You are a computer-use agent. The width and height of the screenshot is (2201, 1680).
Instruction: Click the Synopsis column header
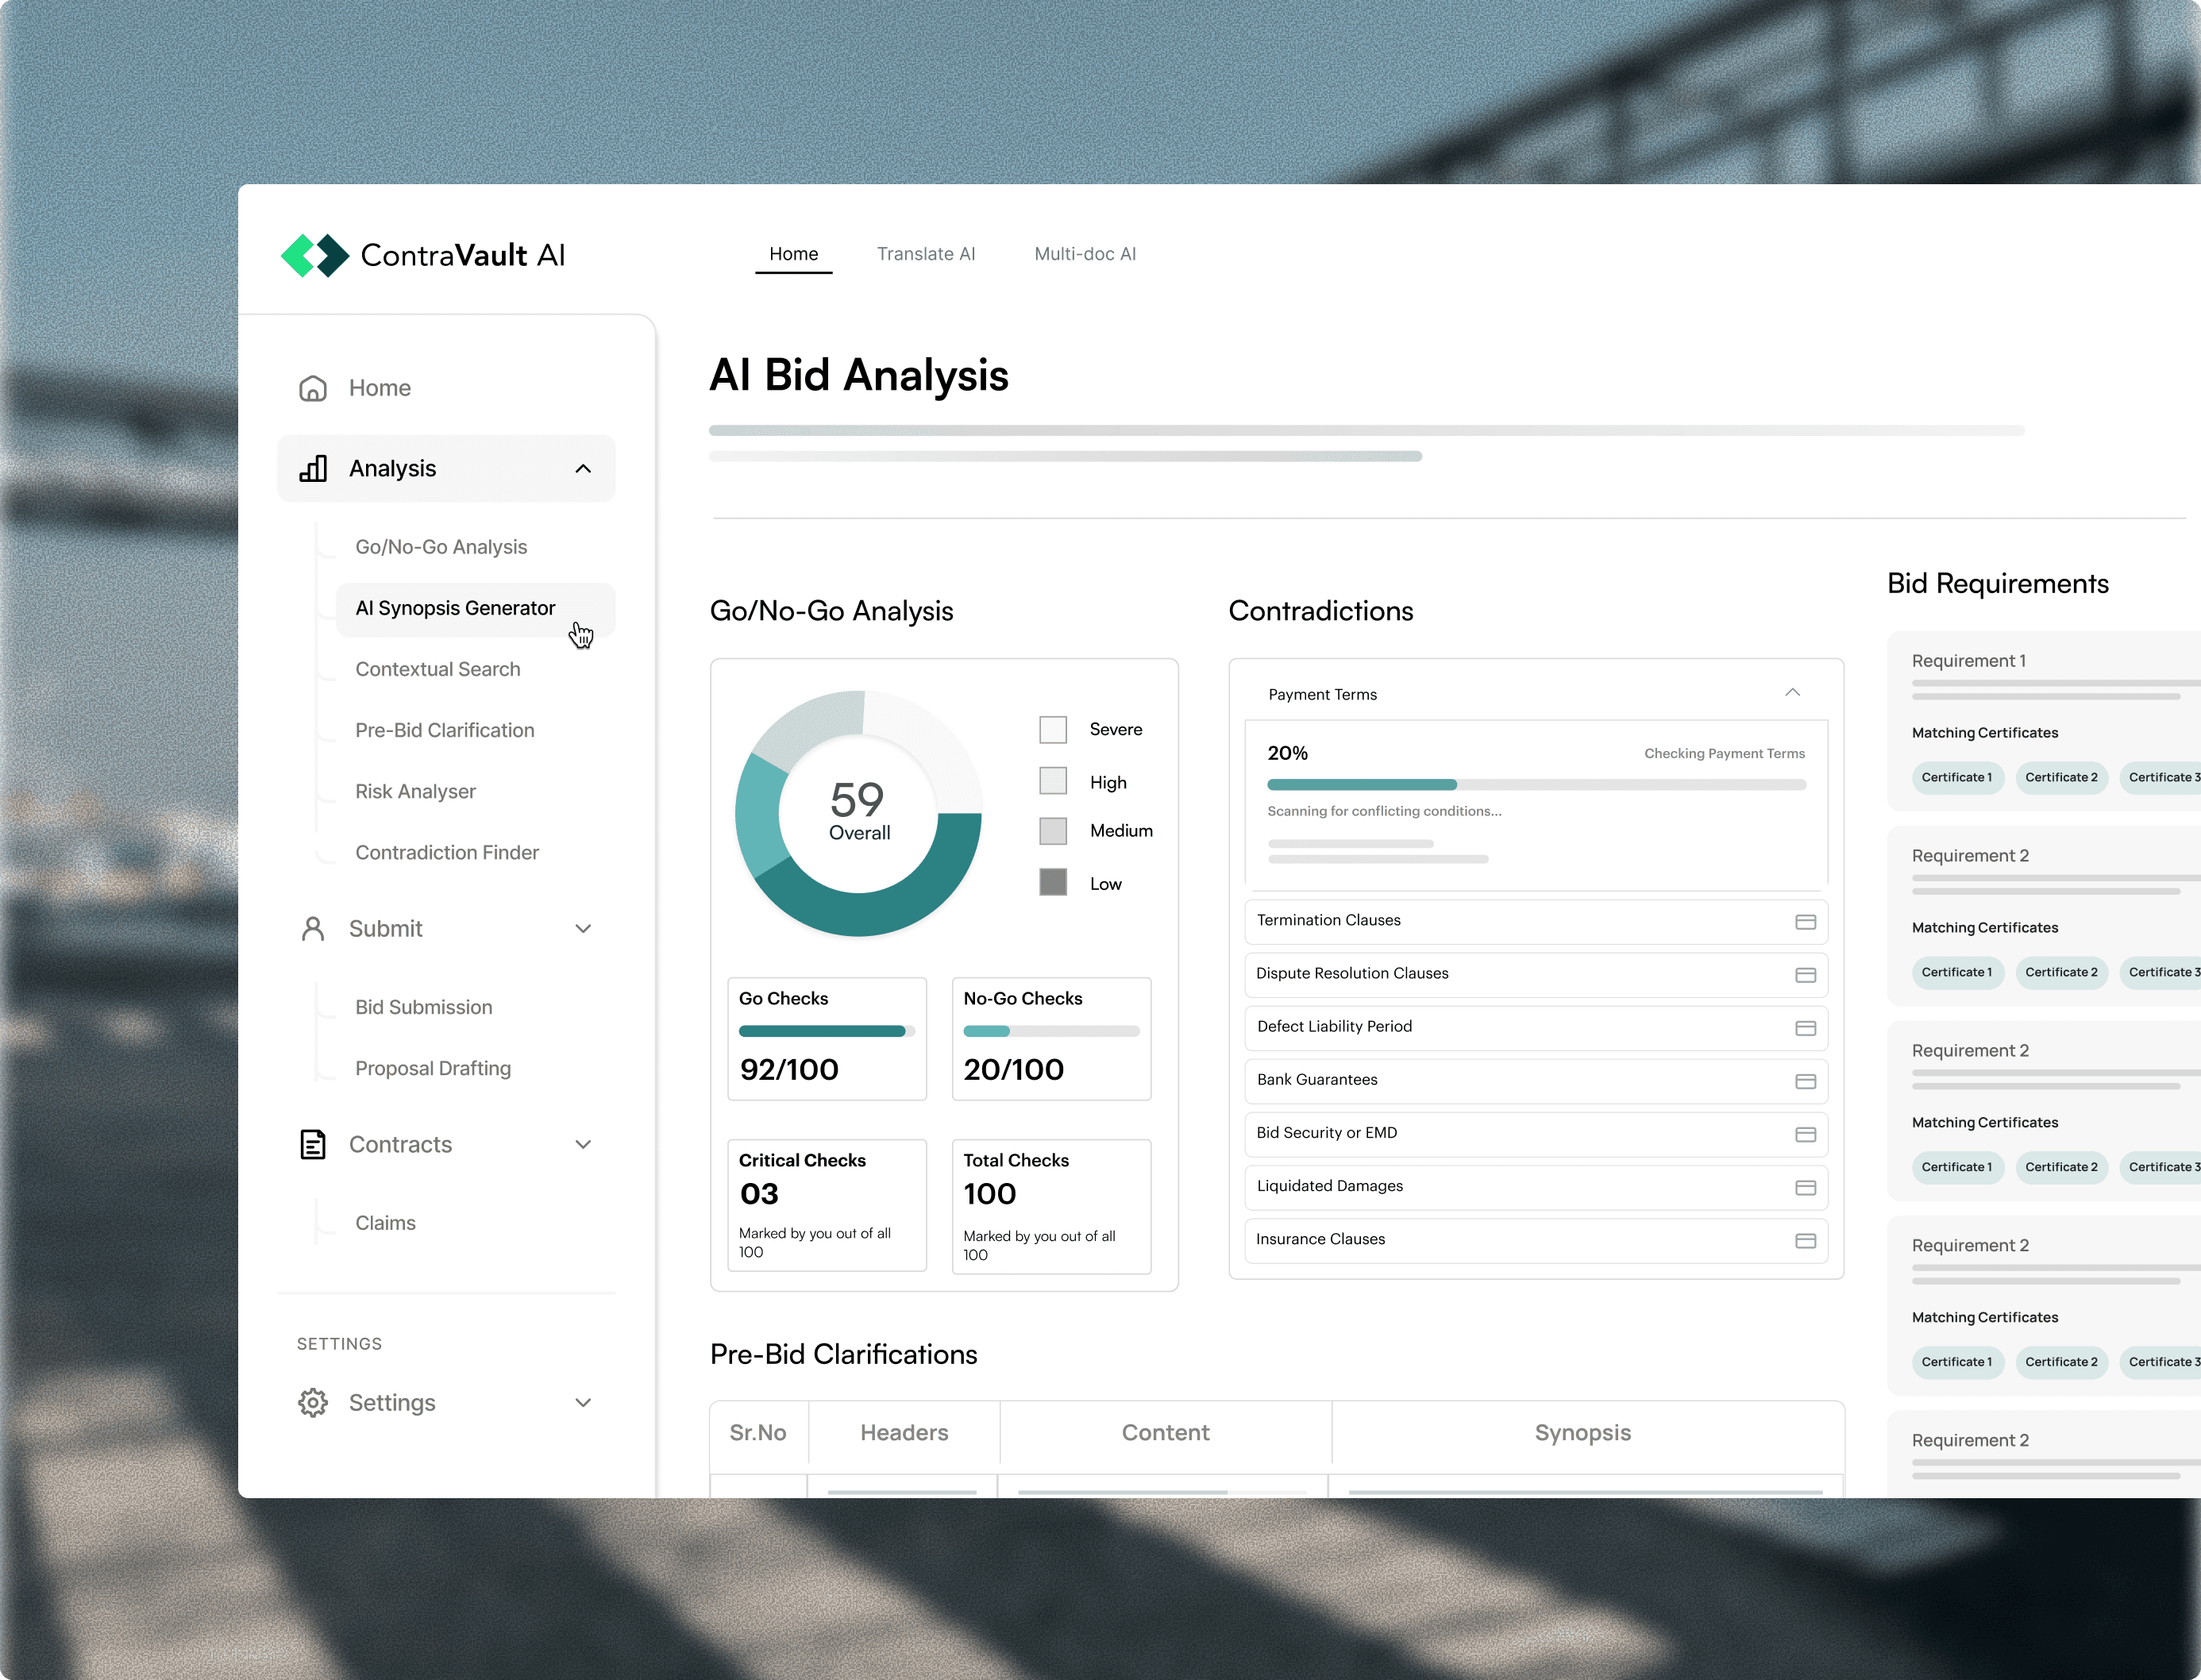coord(1583,1433)
